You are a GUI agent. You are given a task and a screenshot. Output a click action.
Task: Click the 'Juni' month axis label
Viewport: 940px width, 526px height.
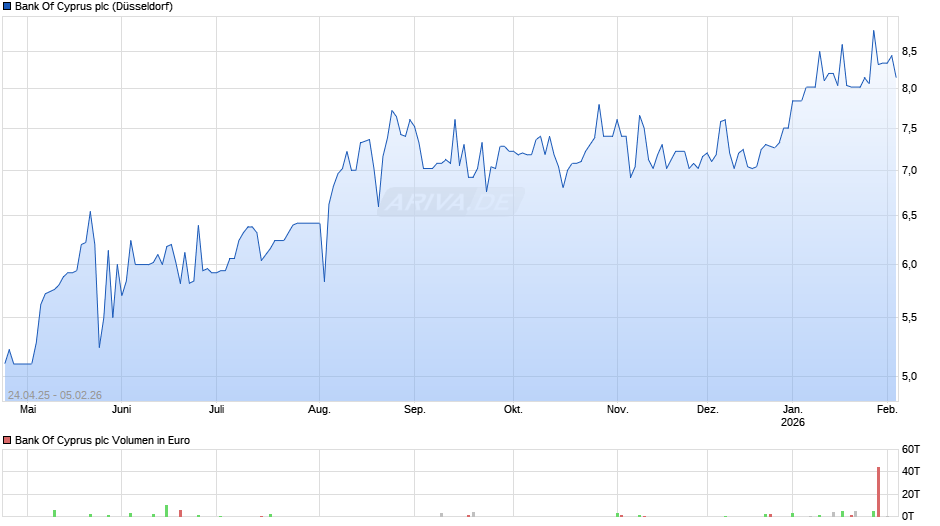pos(121,409)
